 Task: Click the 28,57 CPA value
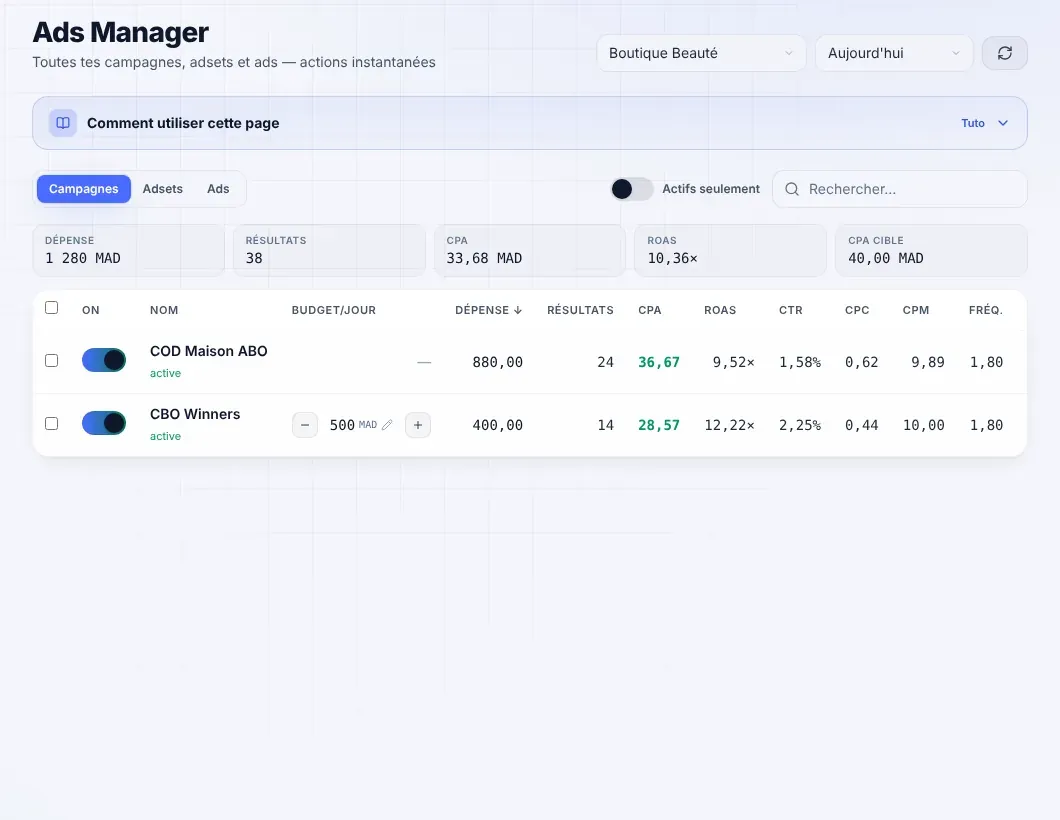point(659,425)
